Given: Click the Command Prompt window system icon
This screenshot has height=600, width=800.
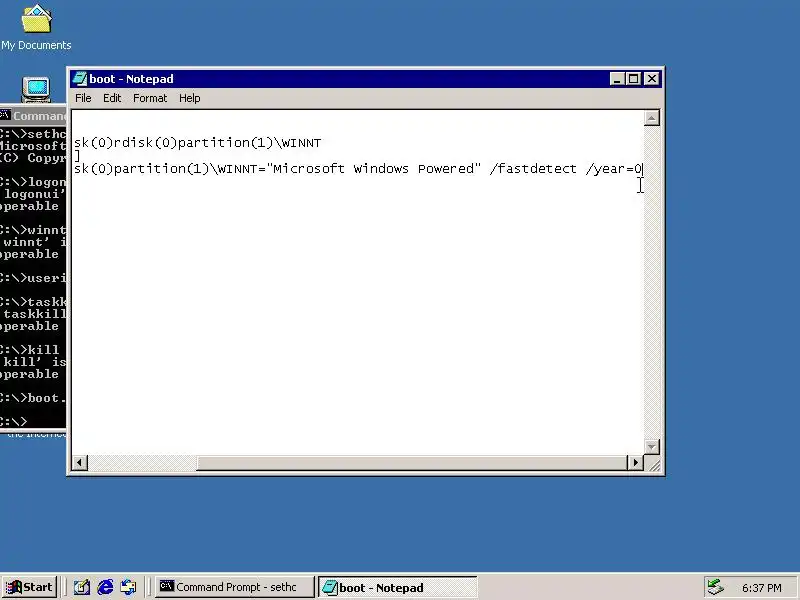Looking at the screenshot, I should click(x=5, y=115).
